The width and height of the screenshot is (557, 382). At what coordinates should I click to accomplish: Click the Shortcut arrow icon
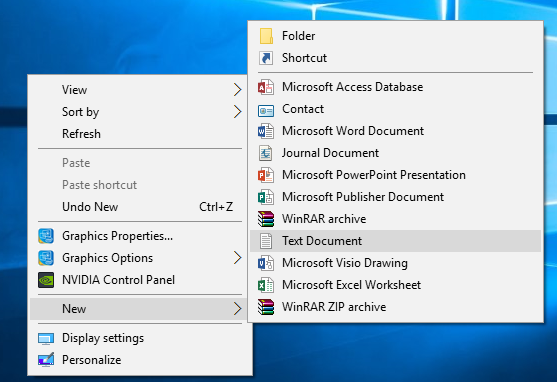tap(266, 58)
